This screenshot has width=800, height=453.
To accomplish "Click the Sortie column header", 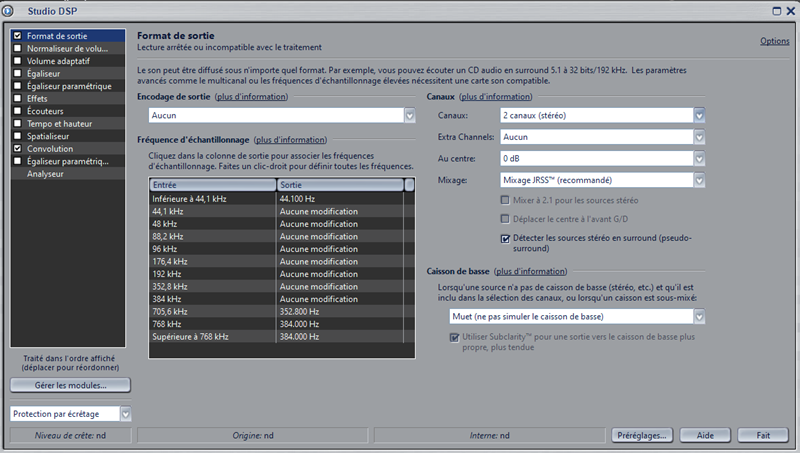I will coord(340,185).
